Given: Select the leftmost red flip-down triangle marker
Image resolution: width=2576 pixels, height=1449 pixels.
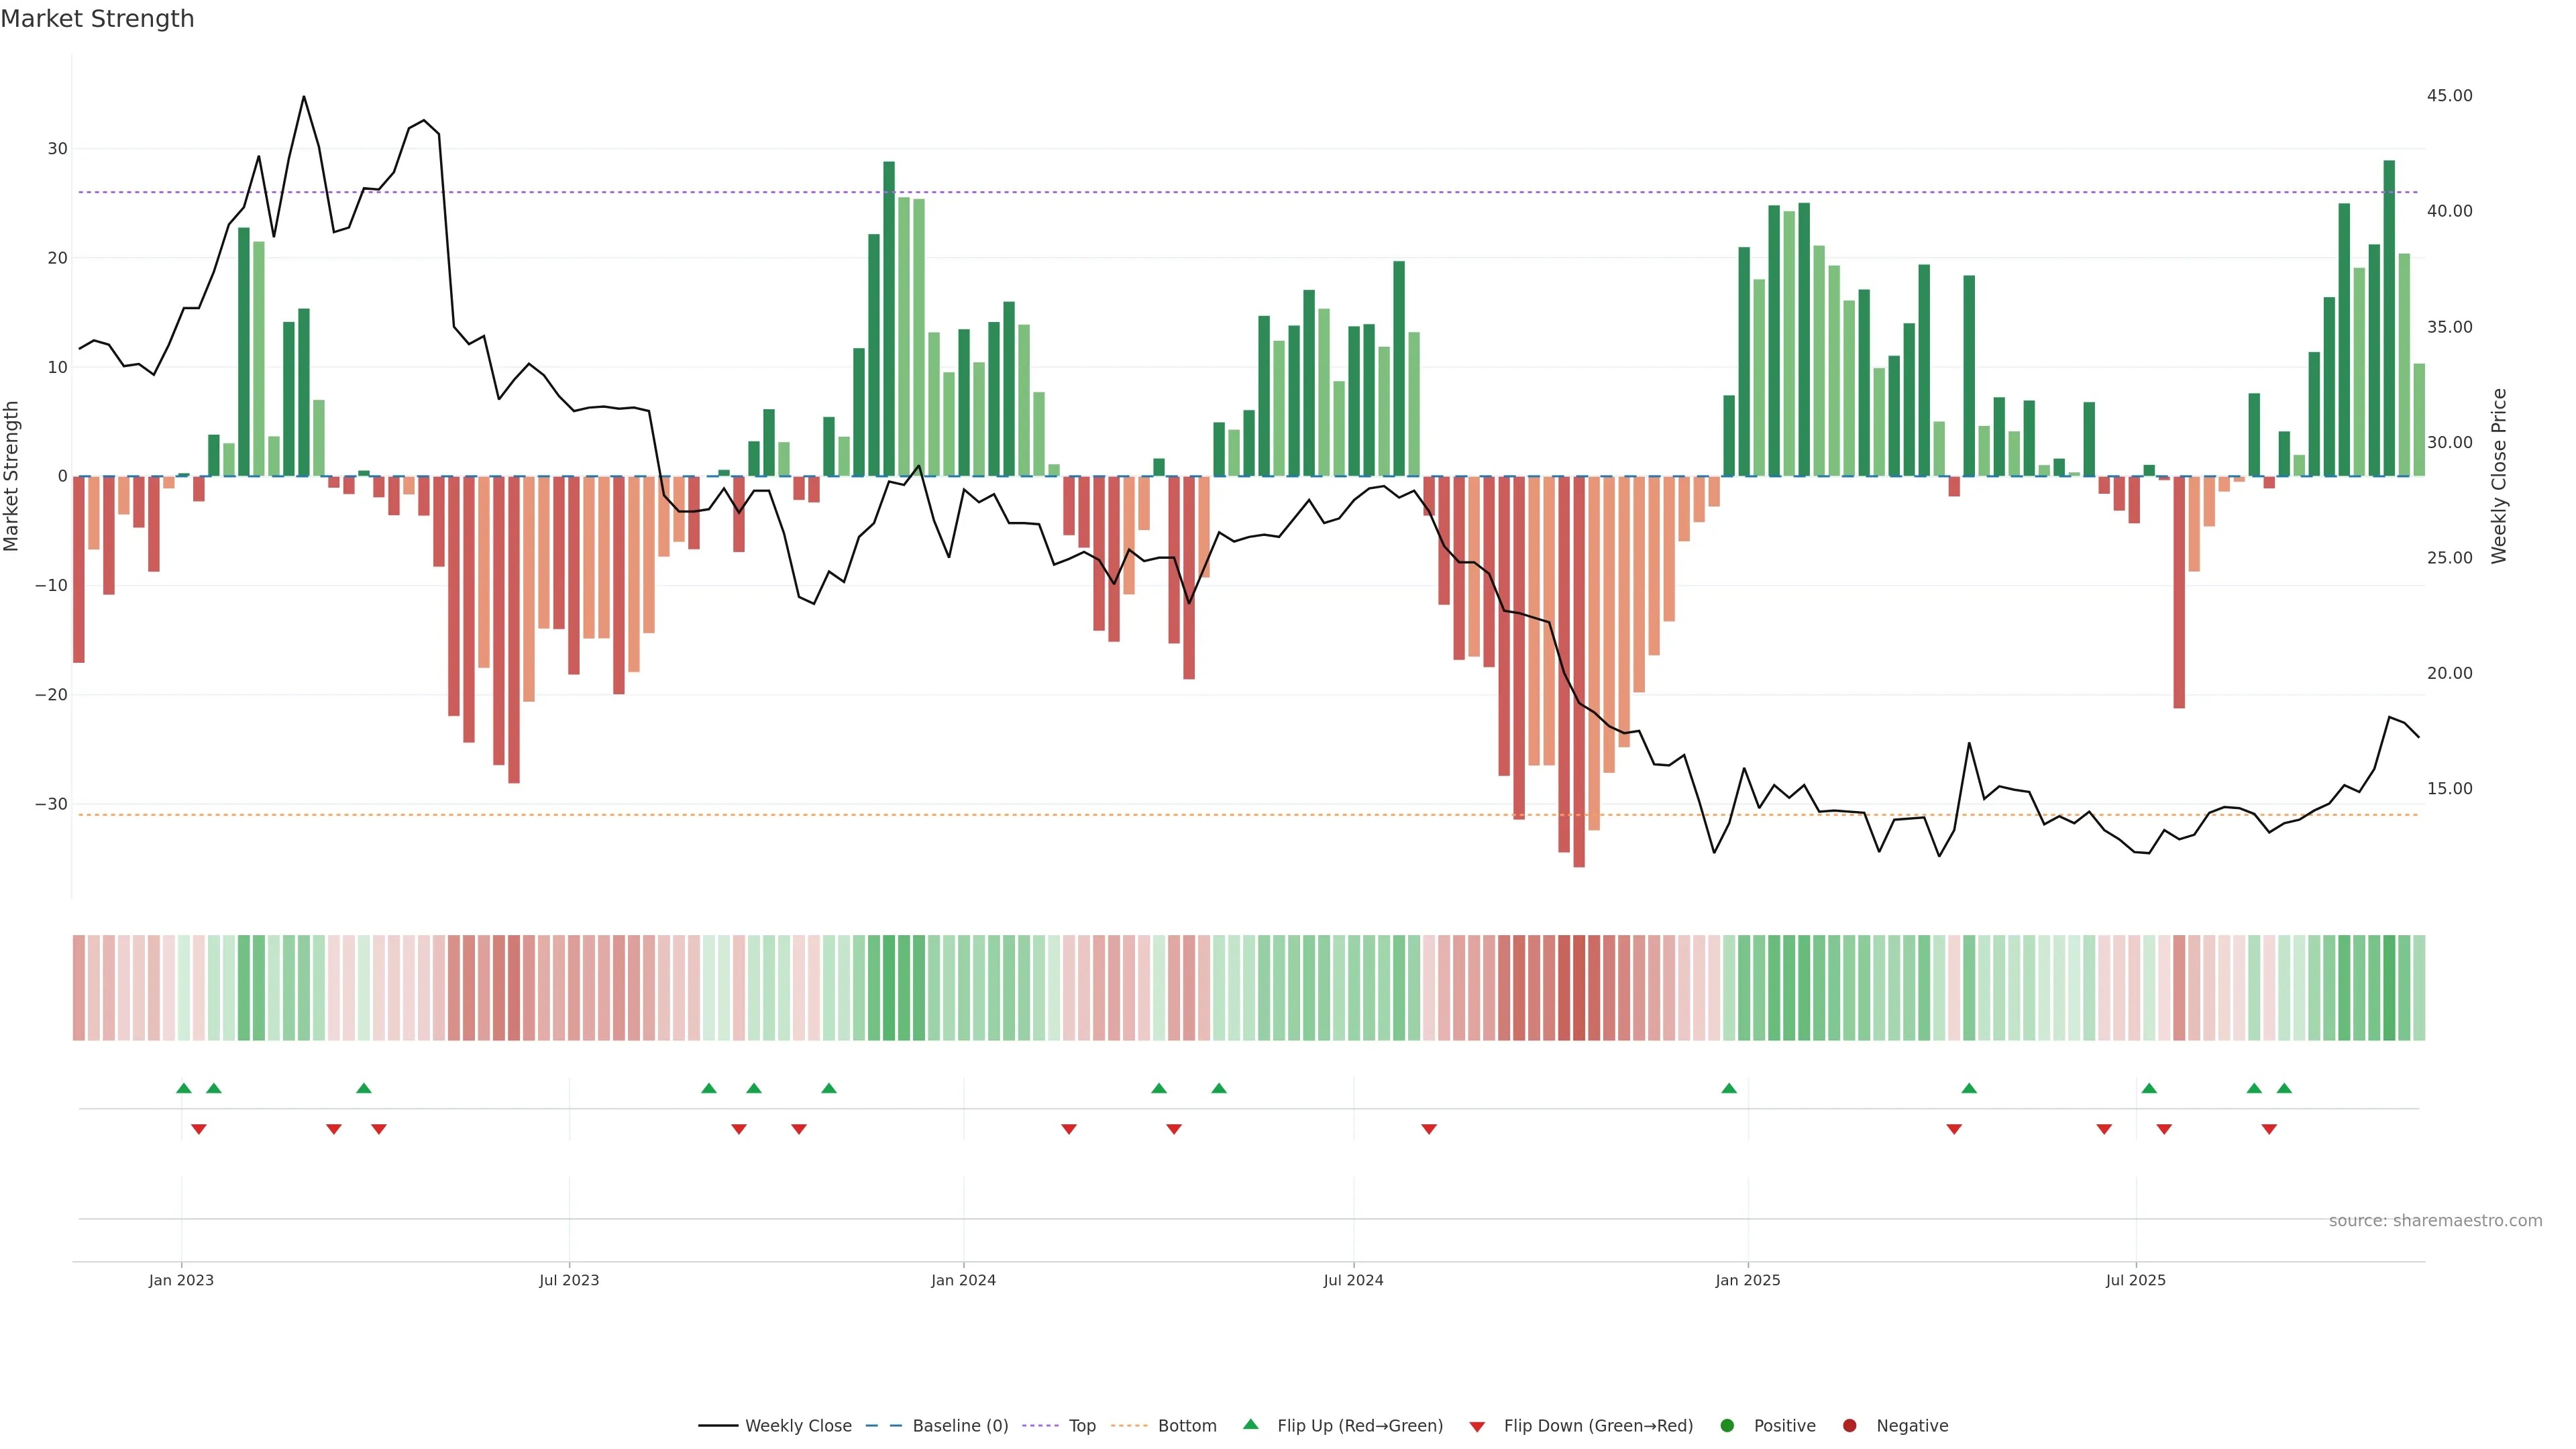Looking at the screenshot, I should click(199, 1129).
